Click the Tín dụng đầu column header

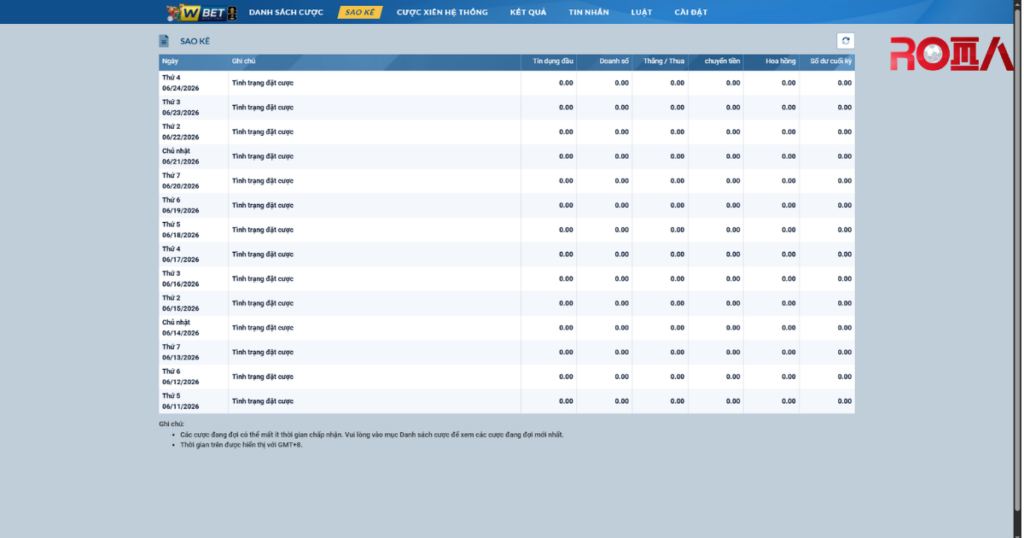[x=549, y=61]
